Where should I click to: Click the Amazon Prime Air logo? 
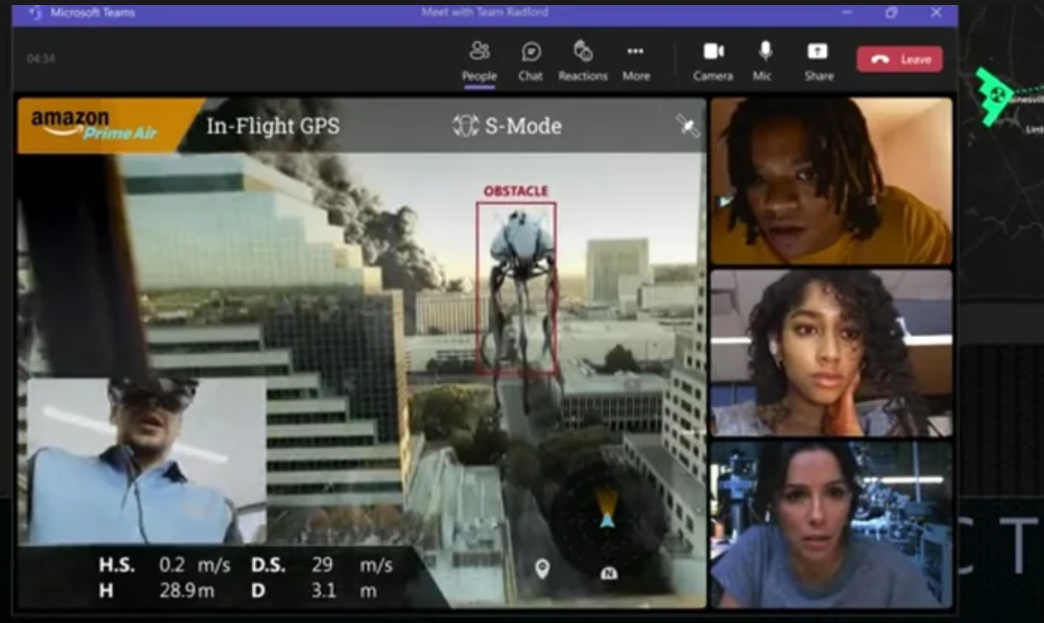[95, 125]
